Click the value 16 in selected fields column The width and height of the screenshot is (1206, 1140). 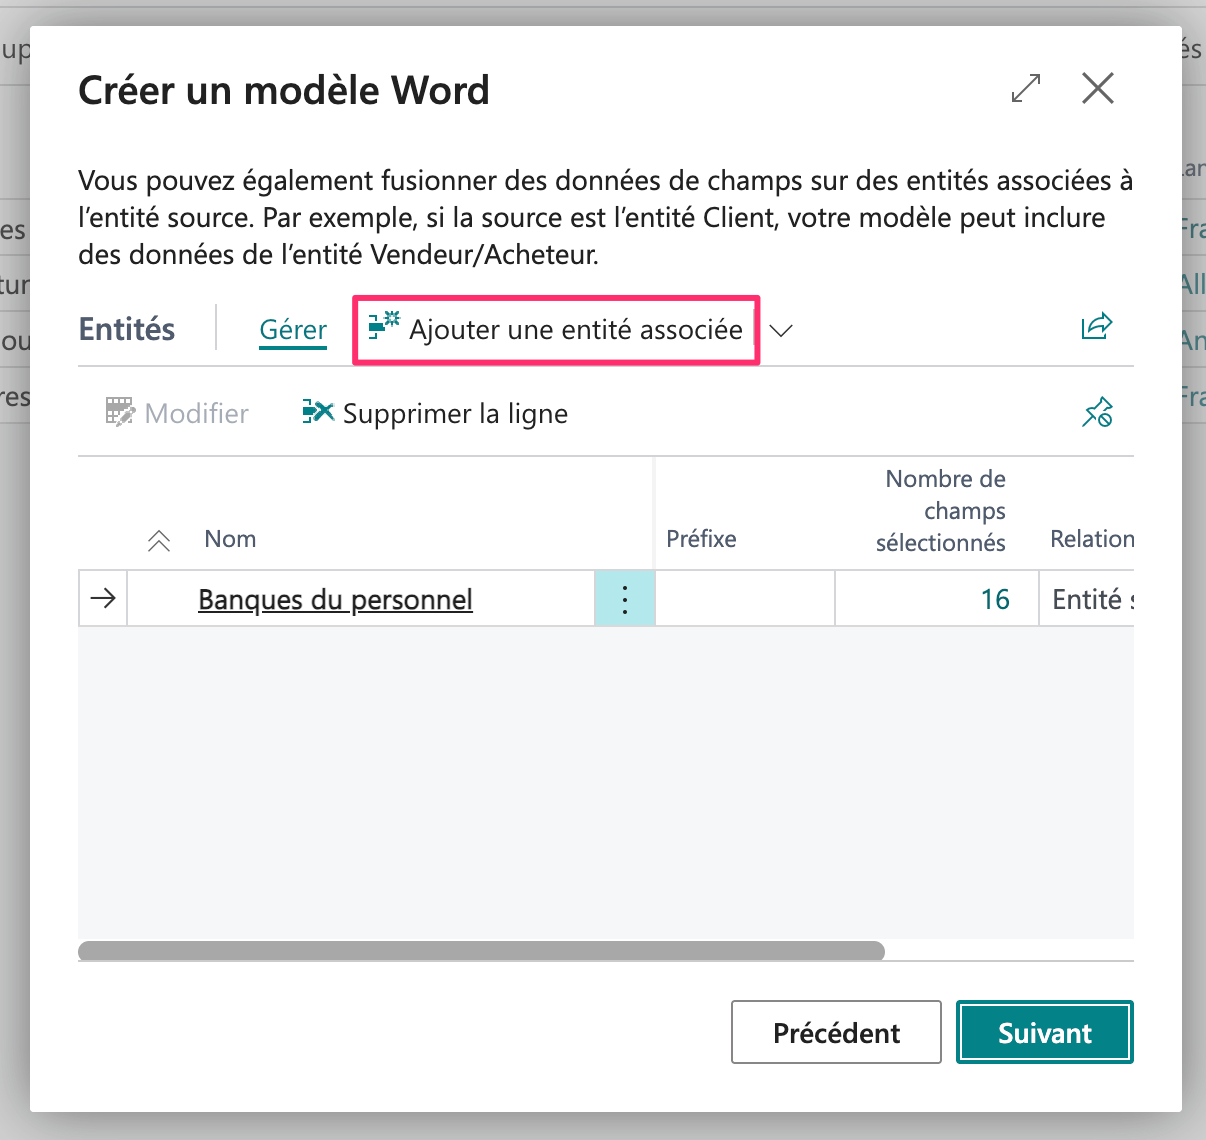click(994, 599)
